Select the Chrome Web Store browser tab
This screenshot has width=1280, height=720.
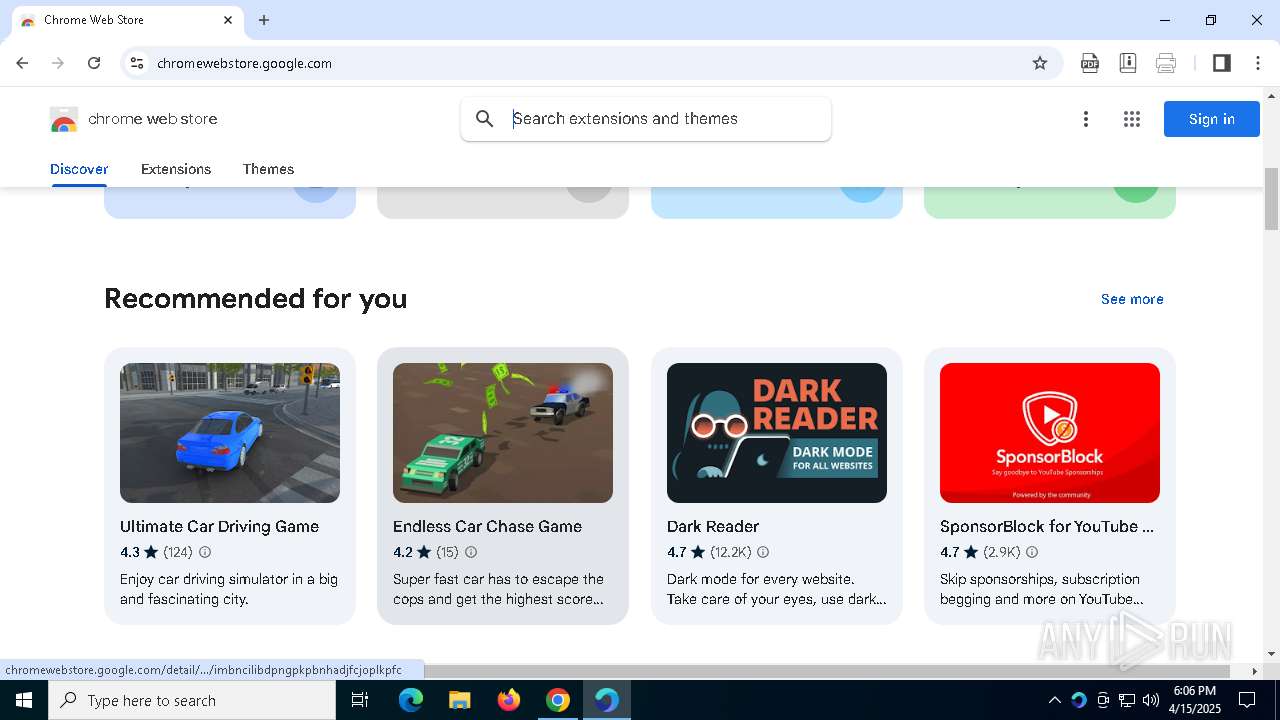point(126,20)
